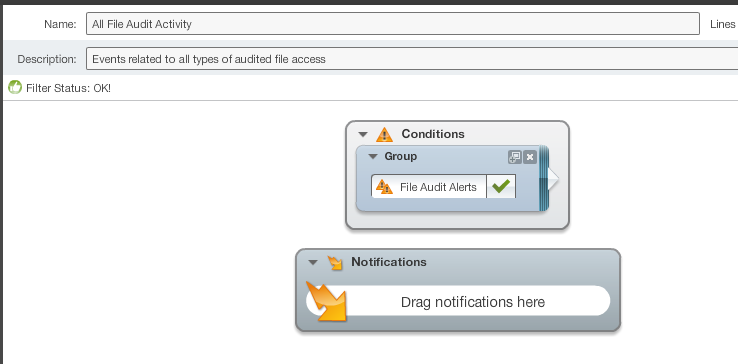Collapse the Notifications section triangle
738x364 pixels.
pos(313,263)
